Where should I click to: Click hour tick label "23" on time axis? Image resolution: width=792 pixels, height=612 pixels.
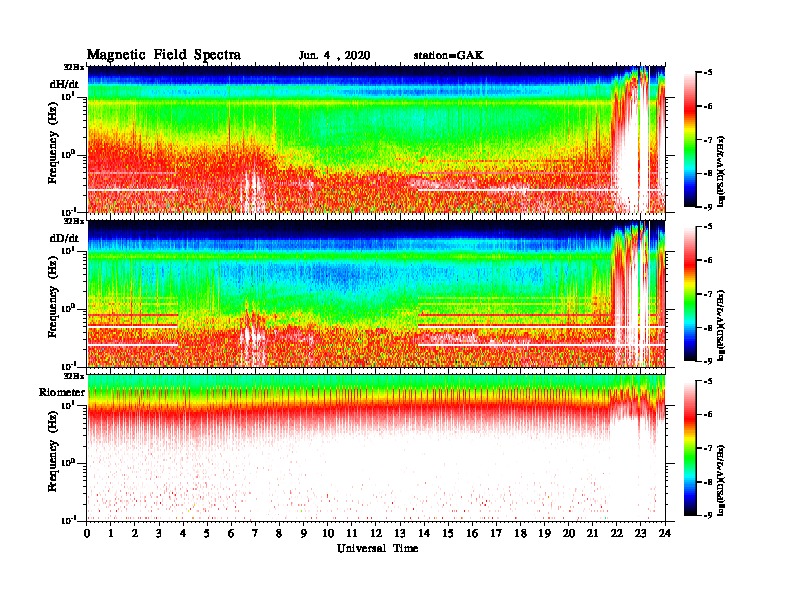coord(641,533)
